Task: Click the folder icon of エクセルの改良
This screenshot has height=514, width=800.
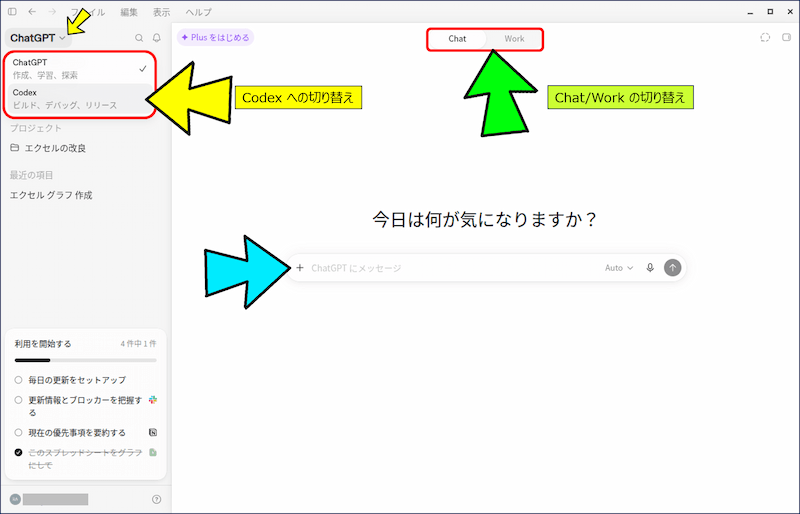Action: (x=15, y=148)
